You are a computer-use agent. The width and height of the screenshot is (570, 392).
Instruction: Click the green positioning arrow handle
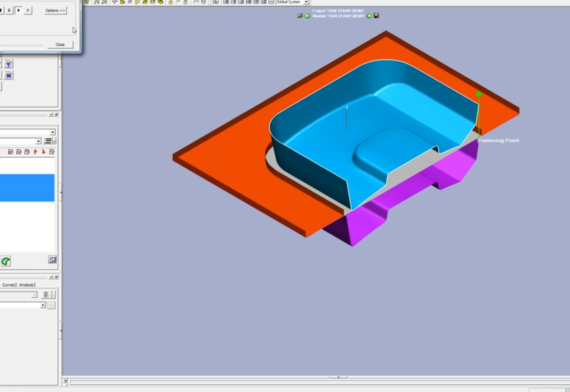pos(479,95)
